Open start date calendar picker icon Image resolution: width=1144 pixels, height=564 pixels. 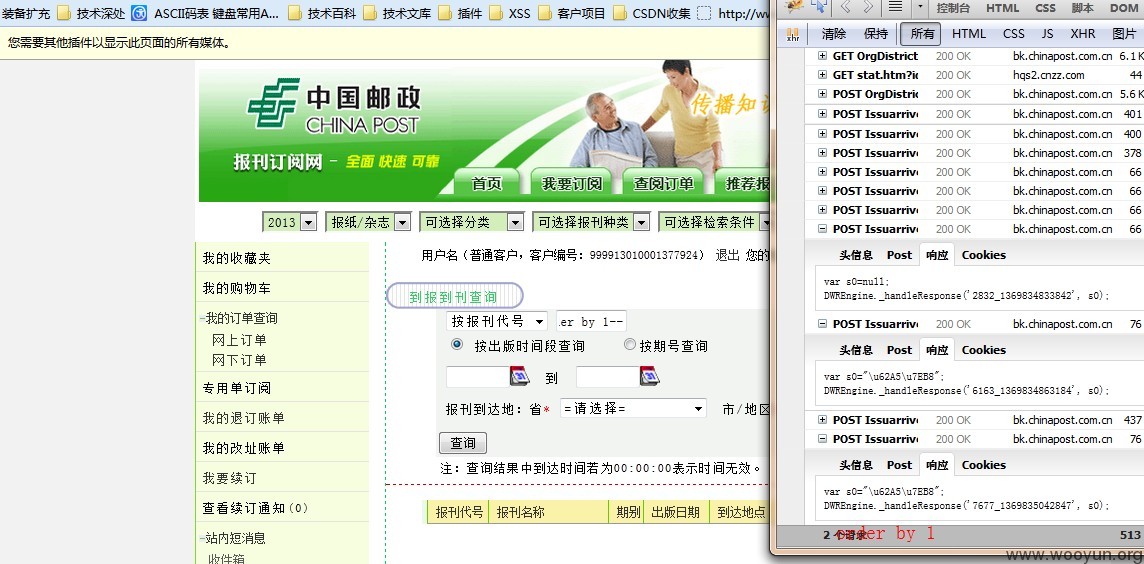pos(519,376)
